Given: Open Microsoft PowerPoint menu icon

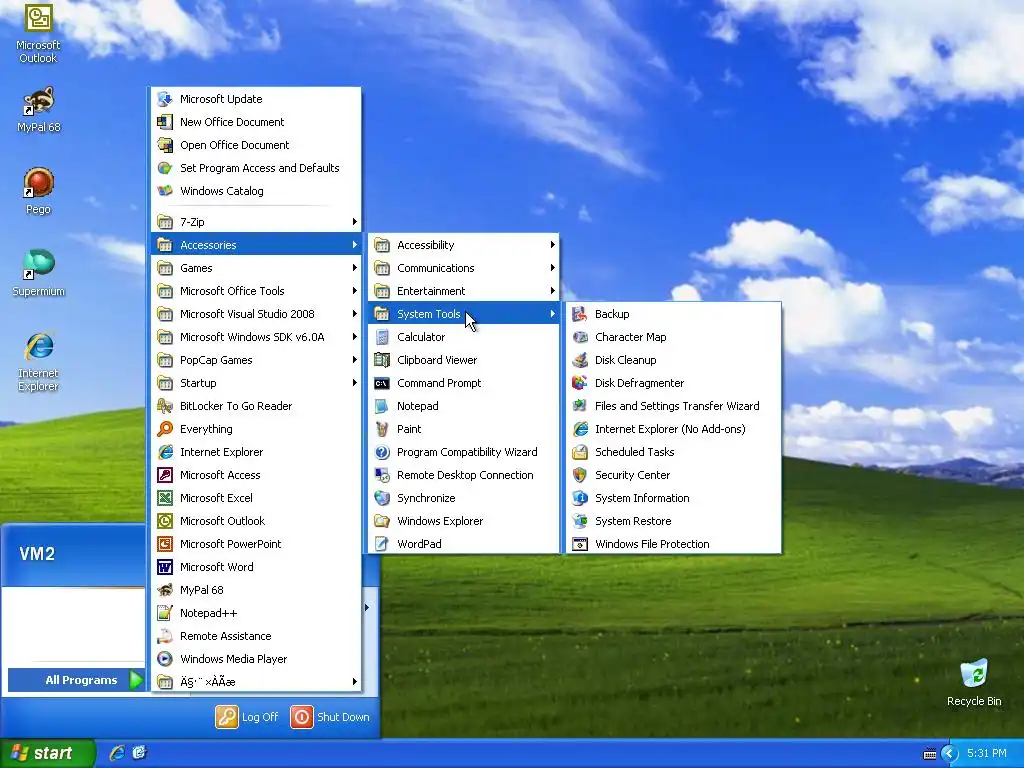Looking at the screenshot, I should click(165, 544).
